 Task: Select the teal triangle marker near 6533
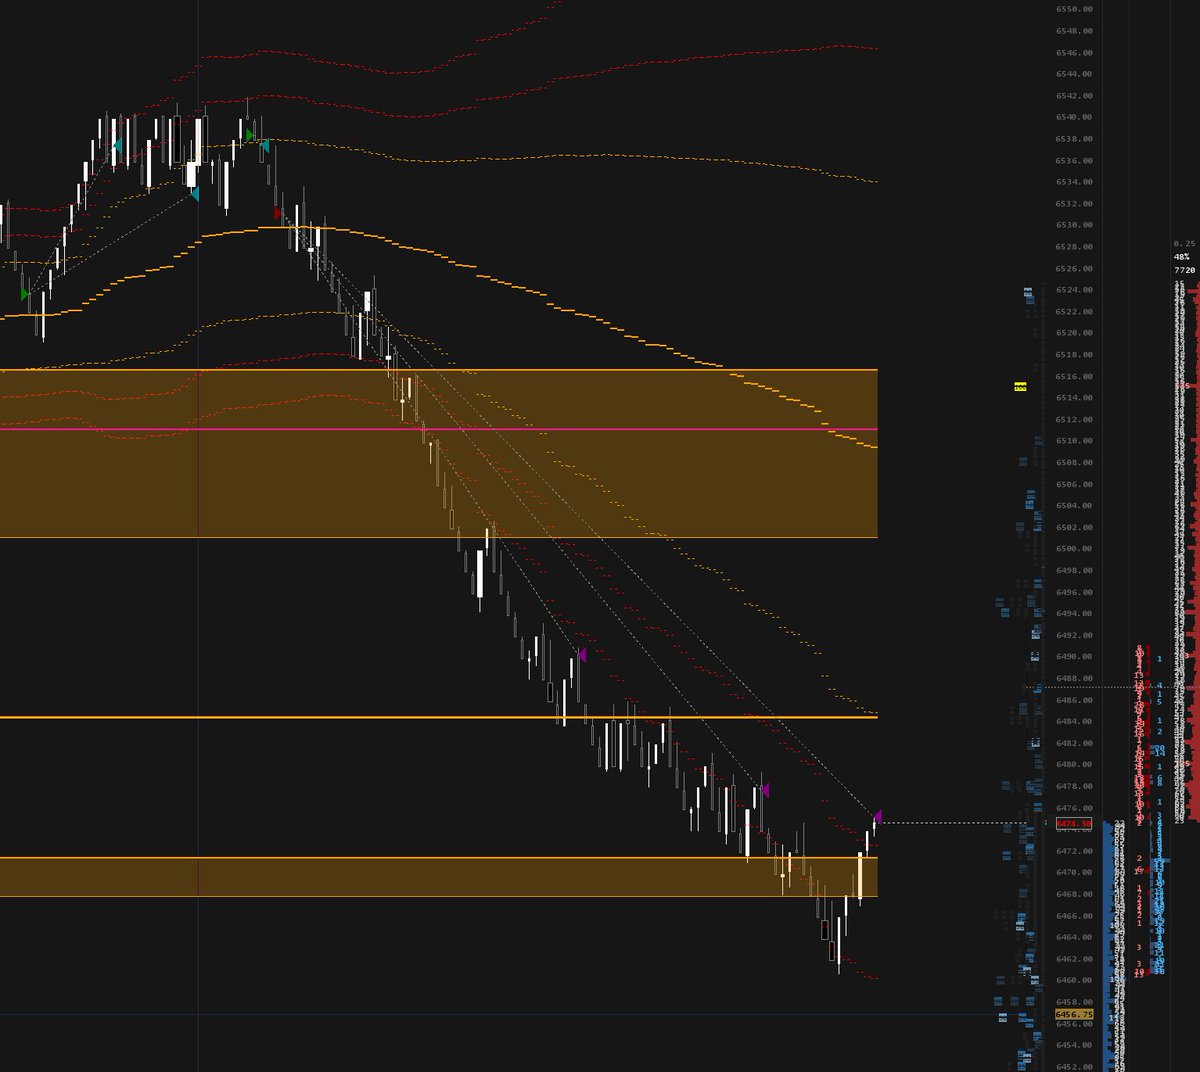point(194,194)
